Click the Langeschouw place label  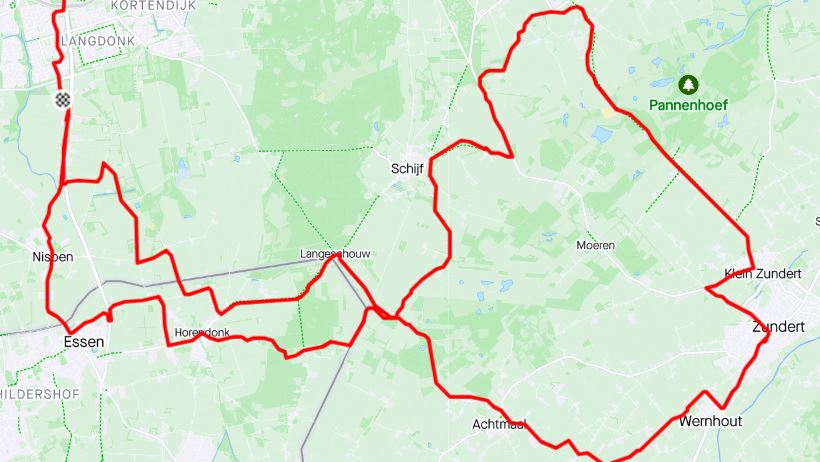[x=335, y=254]
